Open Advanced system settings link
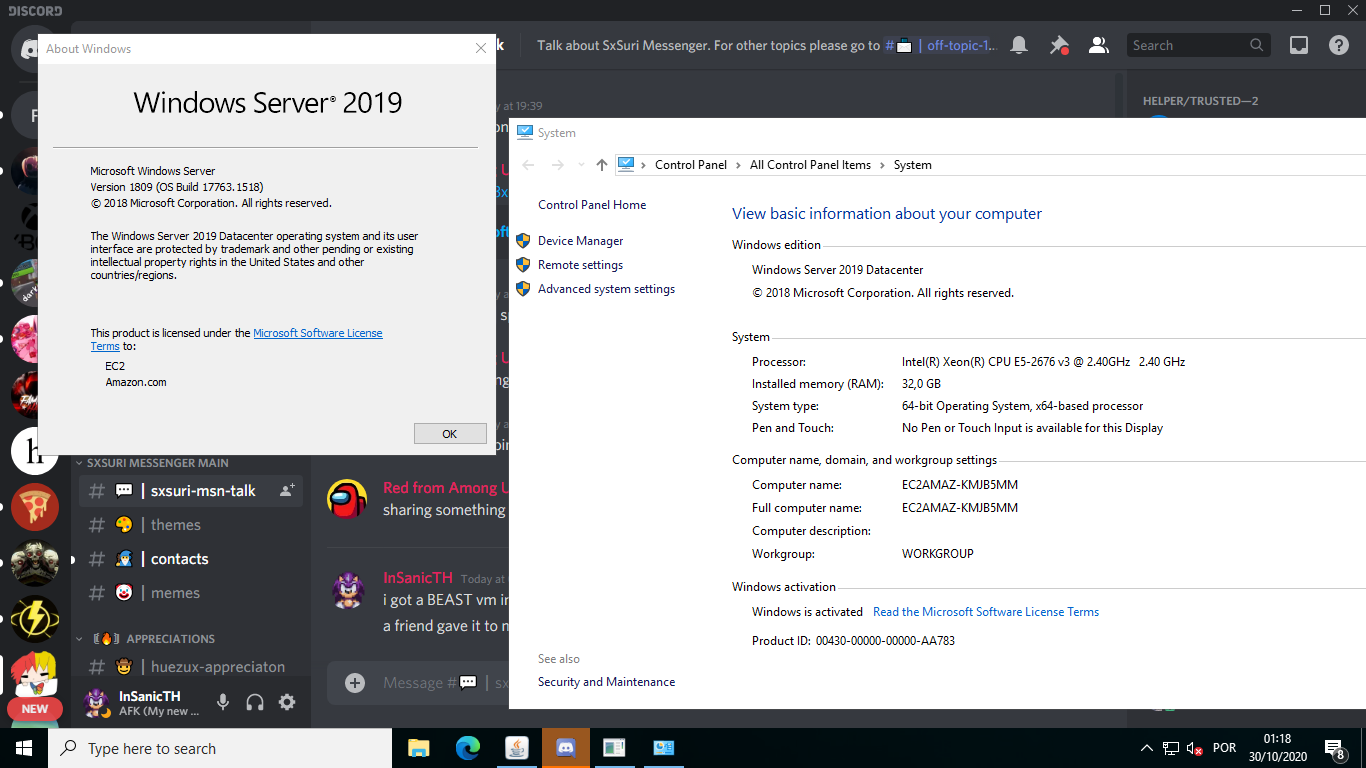 (606, 289)
